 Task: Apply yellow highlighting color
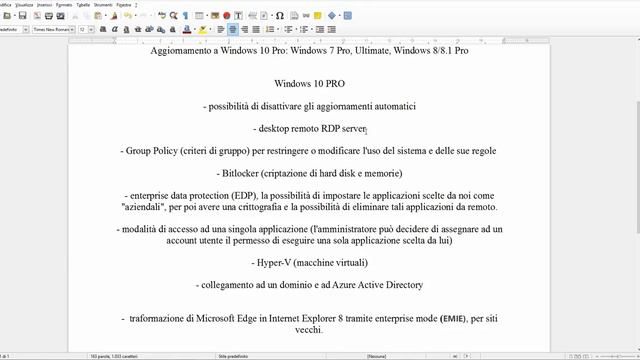point(203,29)
